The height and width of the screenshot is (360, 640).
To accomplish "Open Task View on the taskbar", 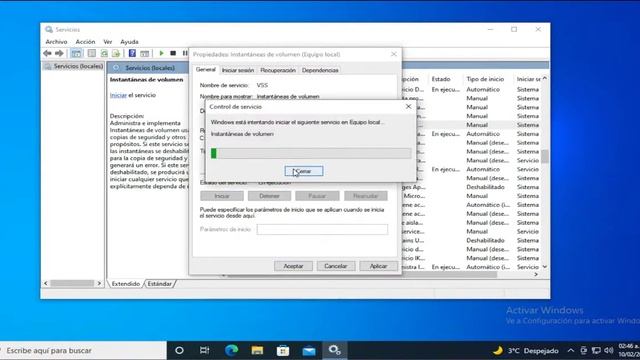I will pos(204,350).
